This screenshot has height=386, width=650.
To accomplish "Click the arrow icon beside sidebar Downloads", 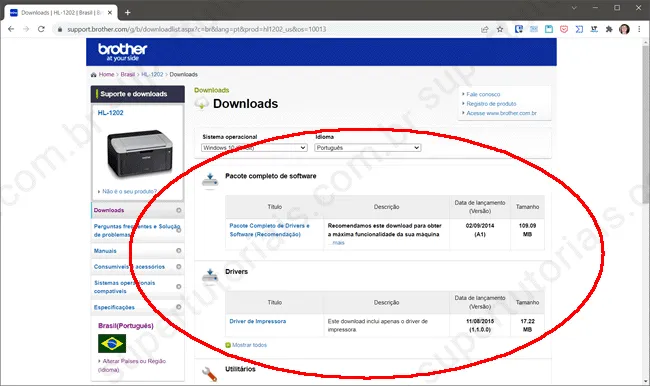I will 179,210.
